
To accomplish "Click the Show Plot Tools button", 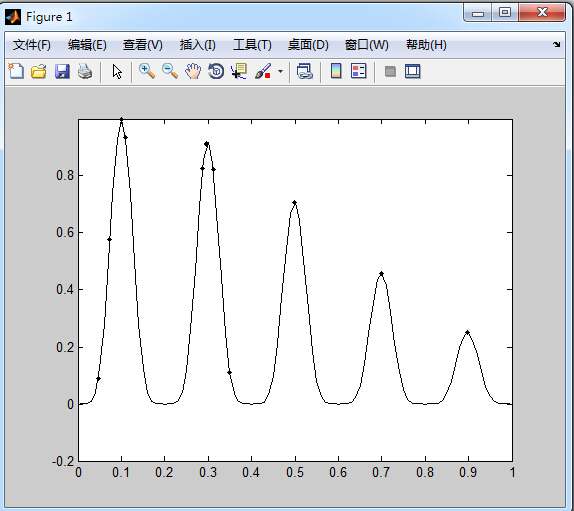I will point(413,71).
